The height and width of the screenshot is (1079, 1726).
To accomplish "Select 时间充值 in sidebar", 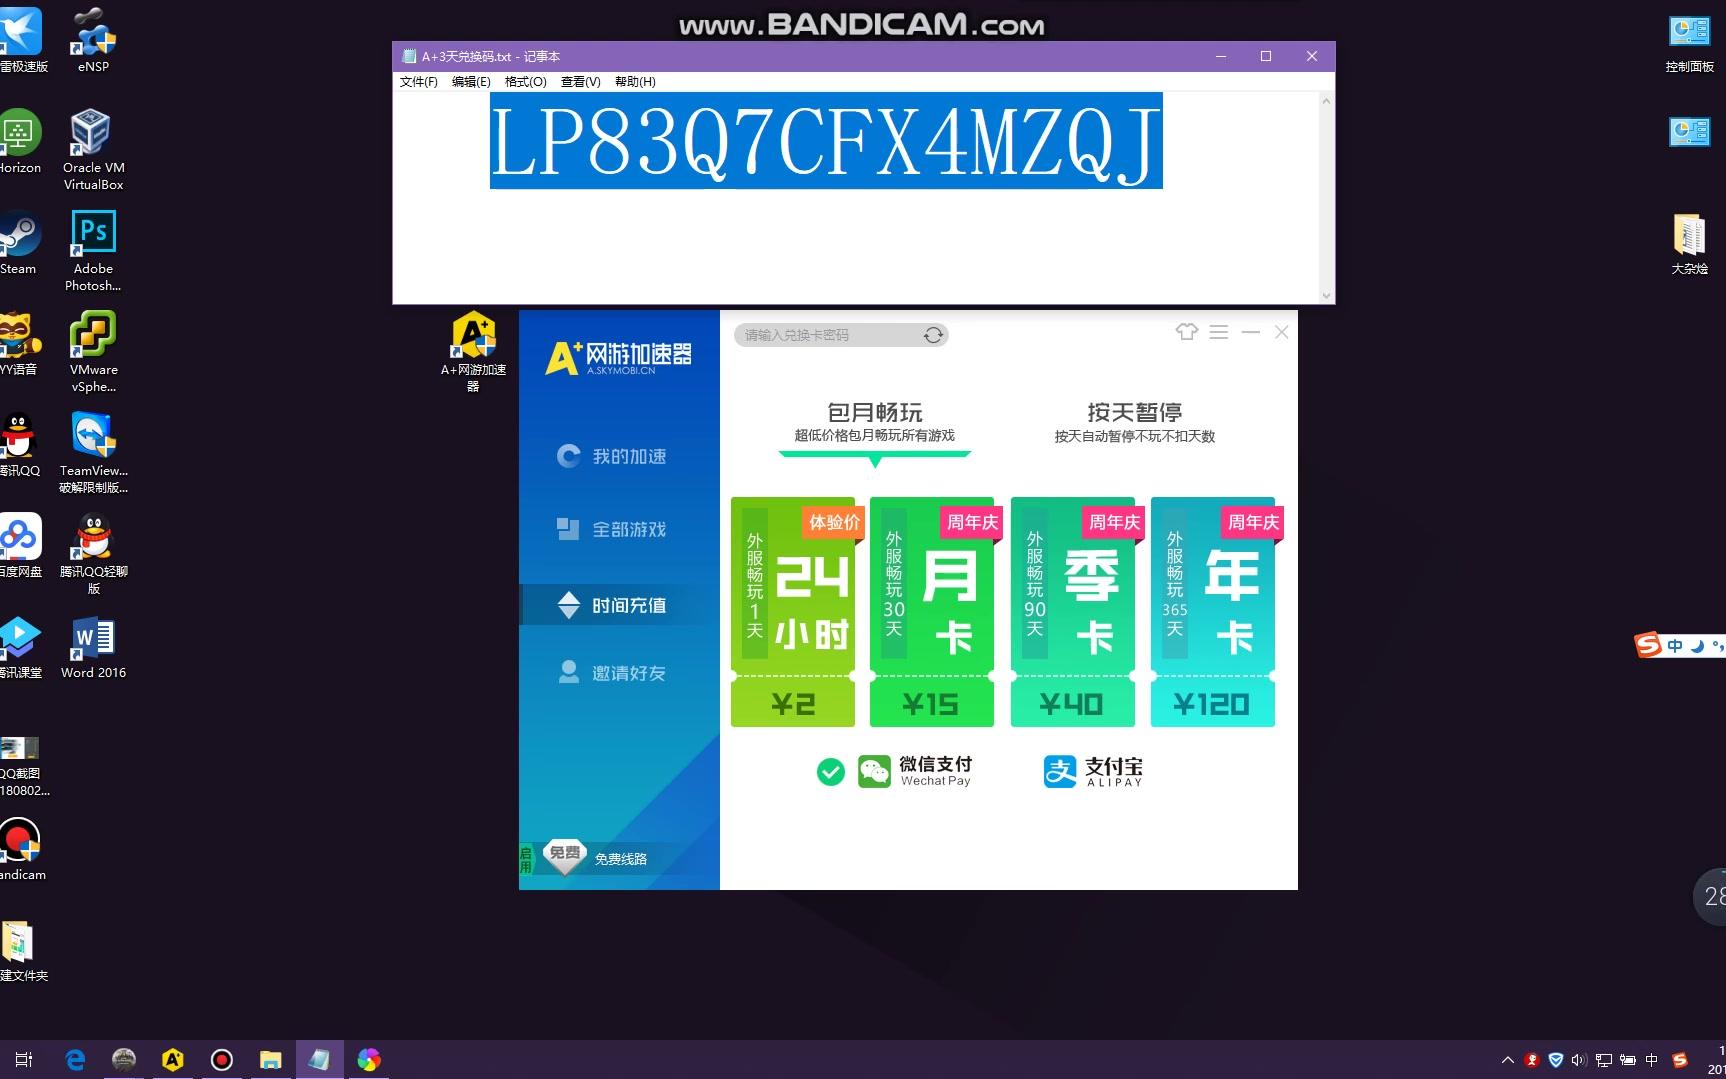I will pos(619,605).
